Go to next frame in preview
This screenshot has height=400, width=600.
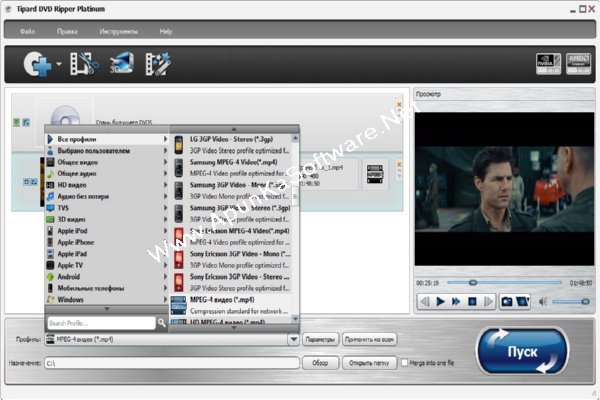pos(488,302)
